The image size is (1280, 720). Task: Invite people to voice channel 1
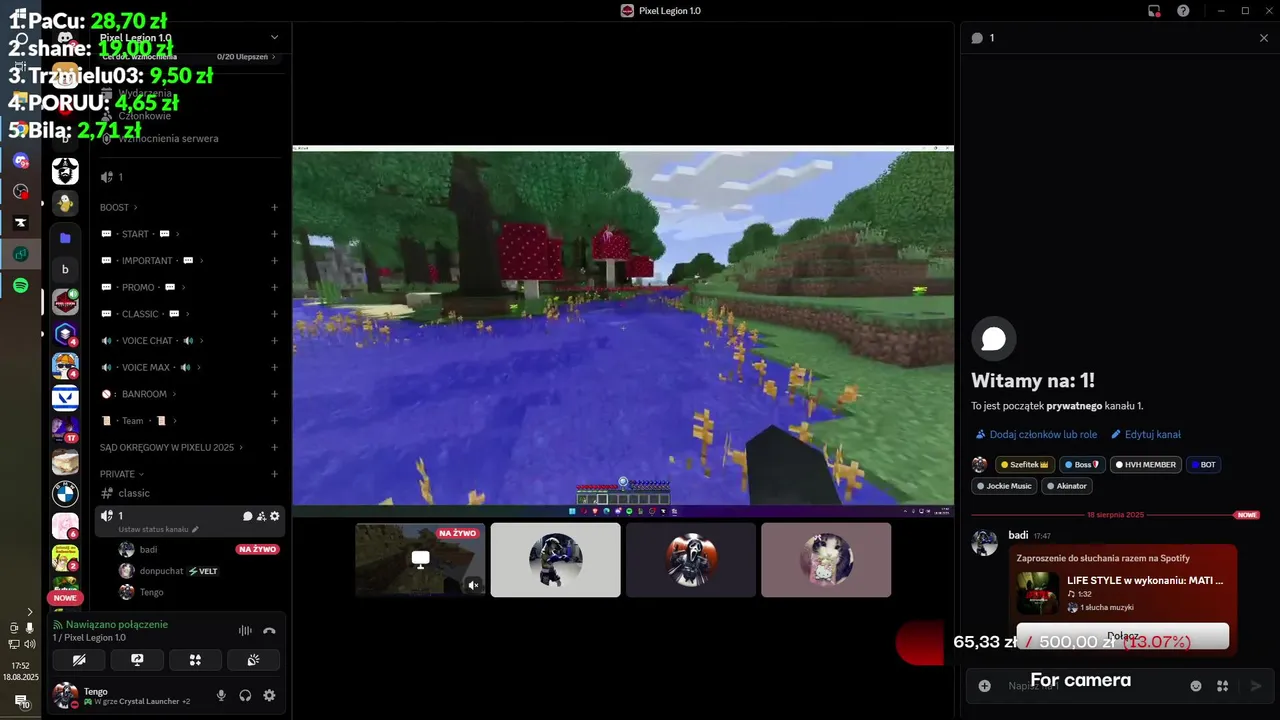[261, 516]
